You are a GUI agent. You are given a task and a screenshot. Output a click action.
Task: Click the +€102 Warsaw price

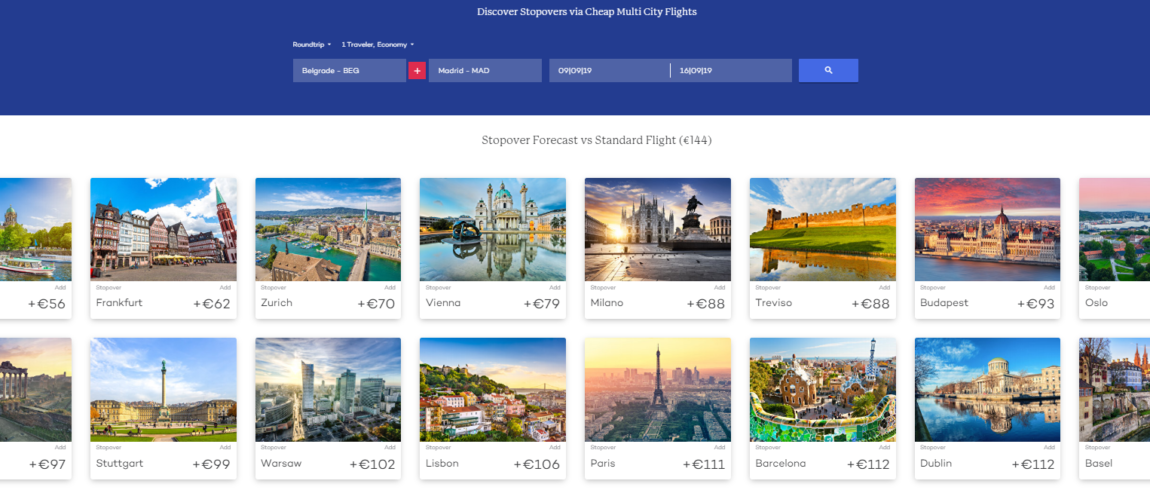(x=373, y=464)
